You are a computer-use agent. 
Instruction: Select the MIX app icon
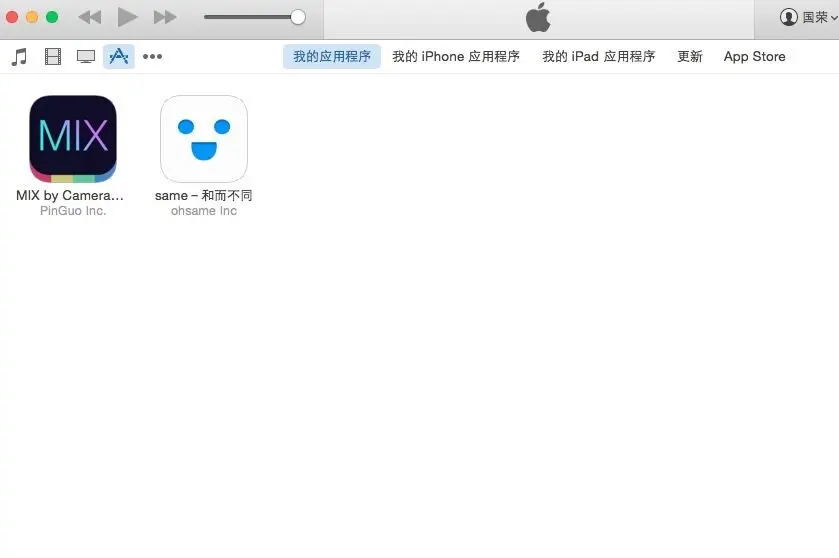73,139
